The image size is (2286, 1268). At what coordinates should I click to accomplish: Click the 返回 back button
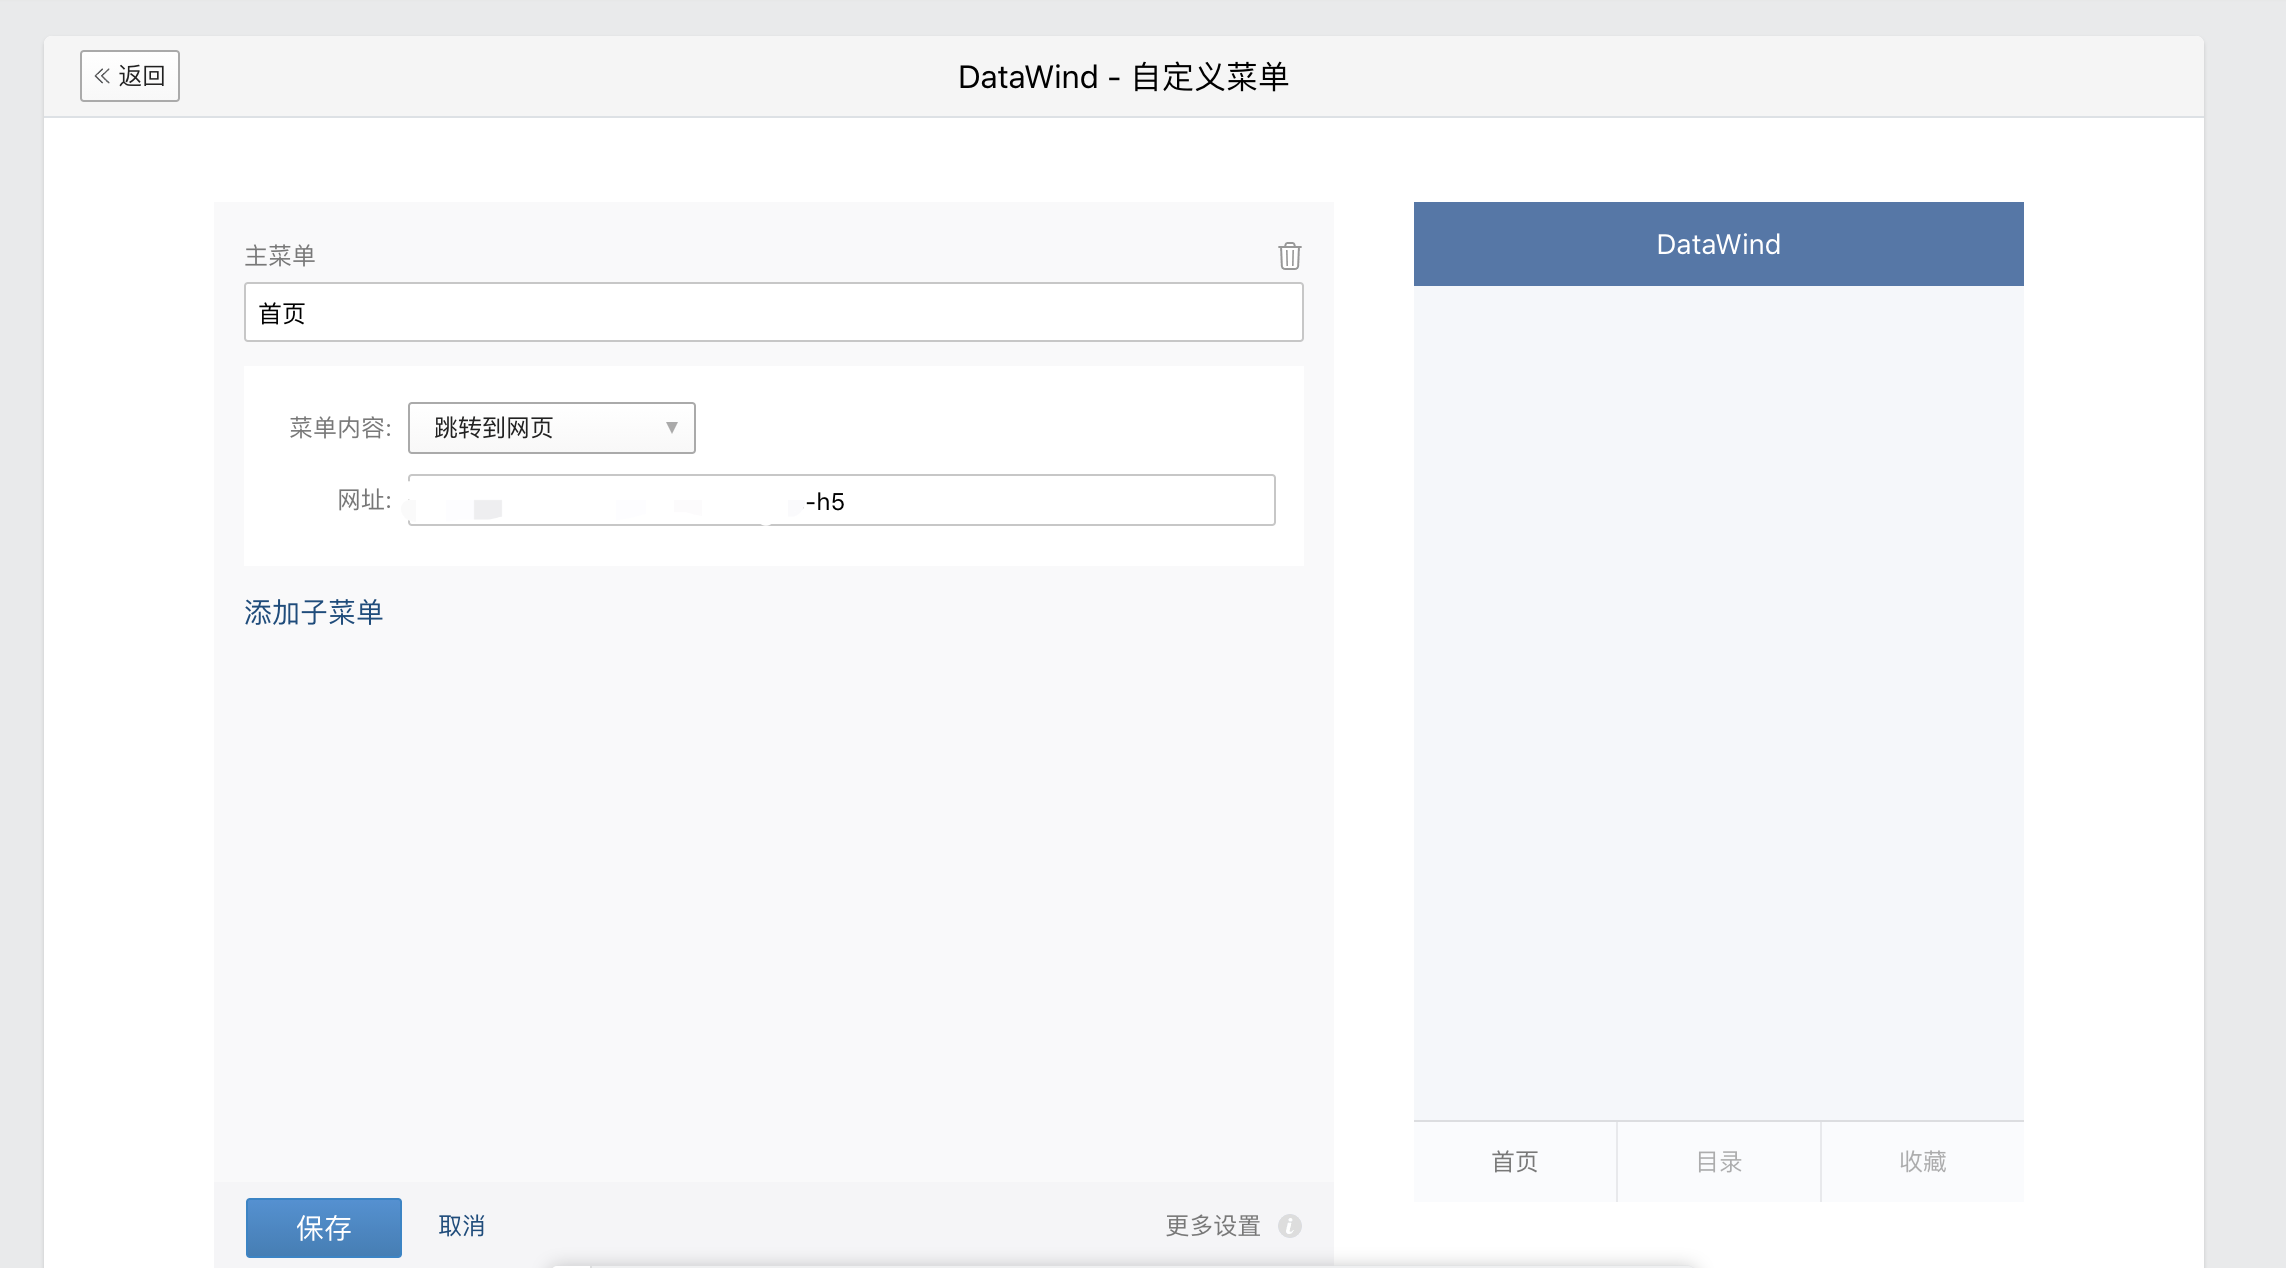tap(130, 76)
